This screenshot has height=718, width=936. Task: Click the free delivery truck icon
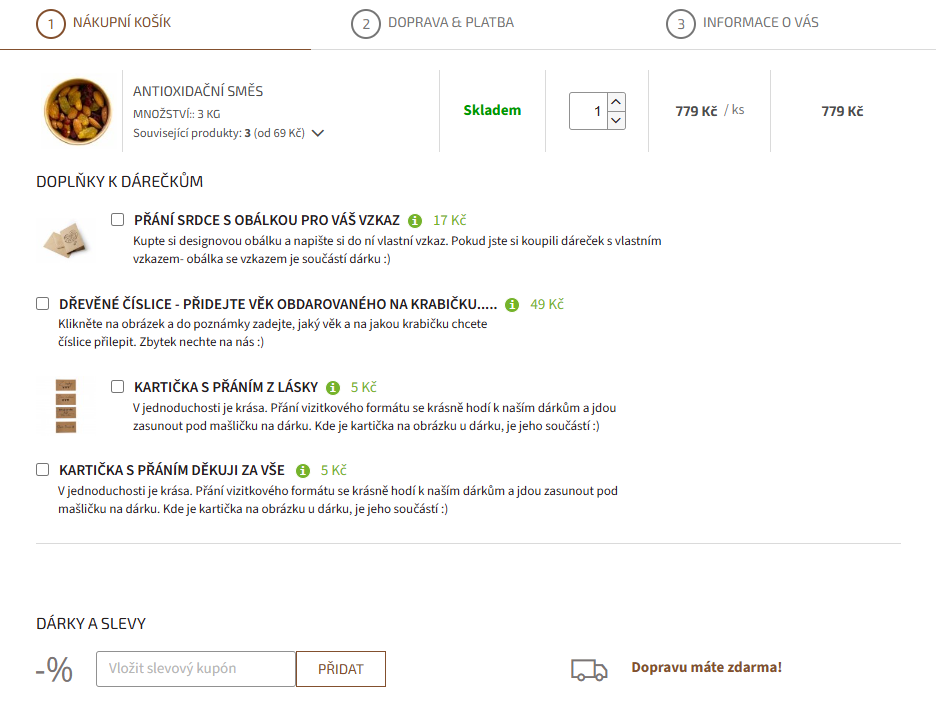coord(589,669)
